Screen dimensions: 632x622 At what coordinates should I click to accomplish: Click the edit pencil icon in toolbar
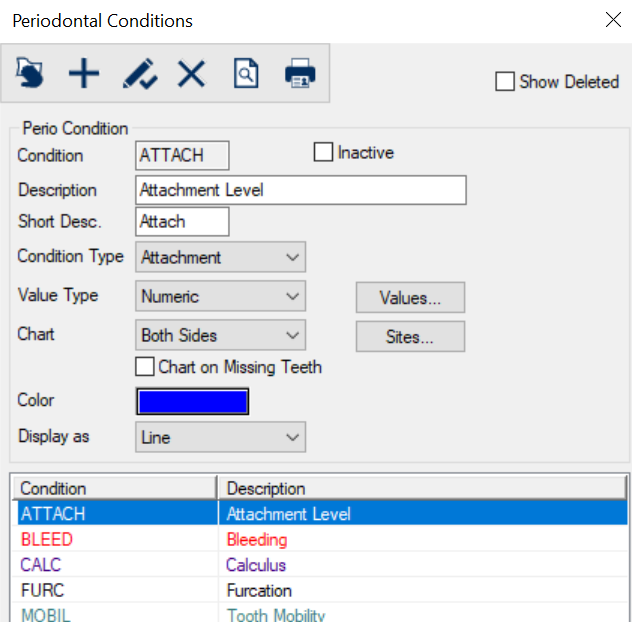(x=139, y=73)
